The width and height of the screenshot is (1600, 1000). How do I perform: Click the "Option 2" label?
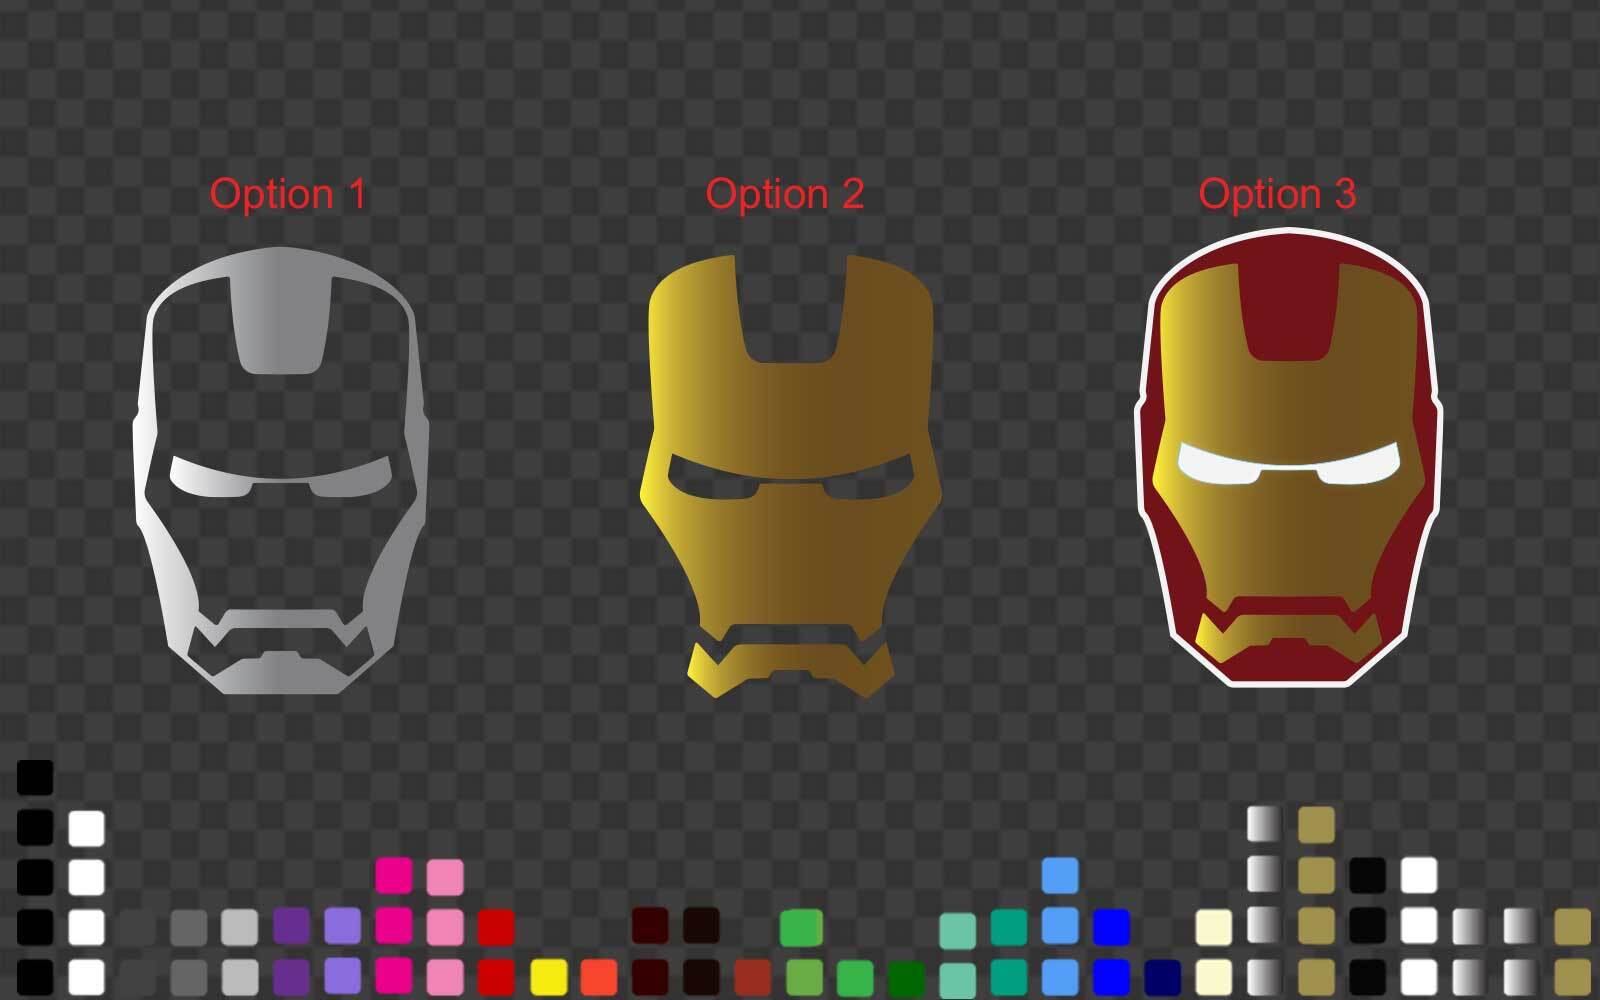point(784,194)
